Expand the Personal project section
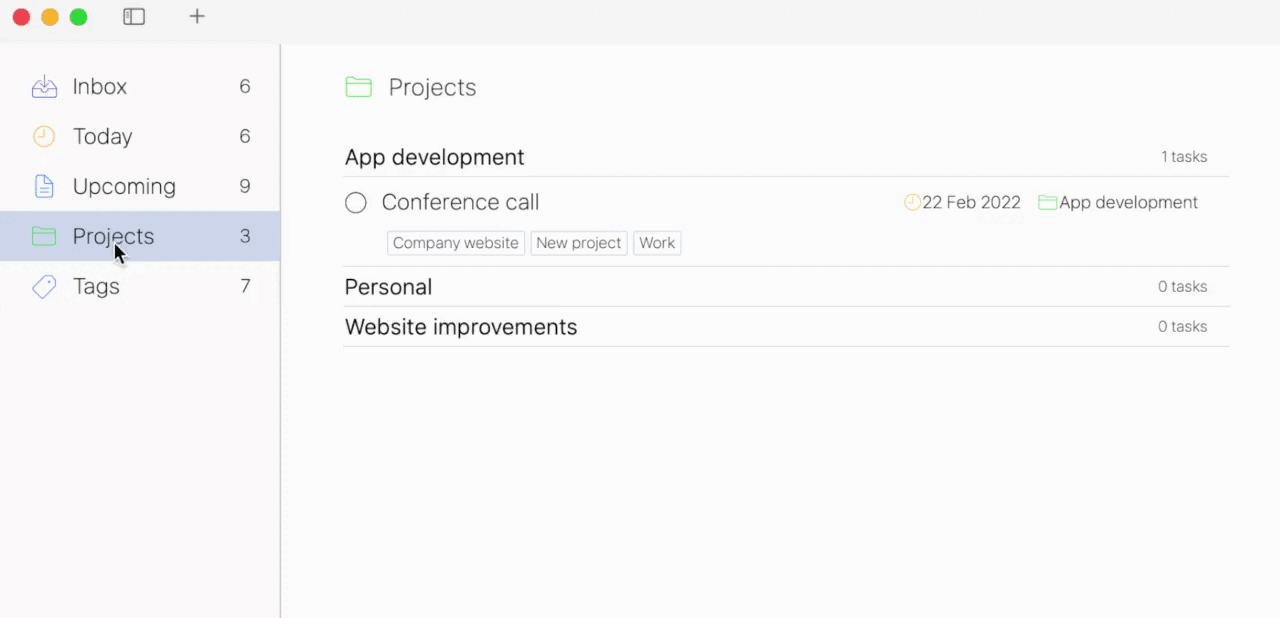Screen dimensions: 1280x618 coord(785,287)
